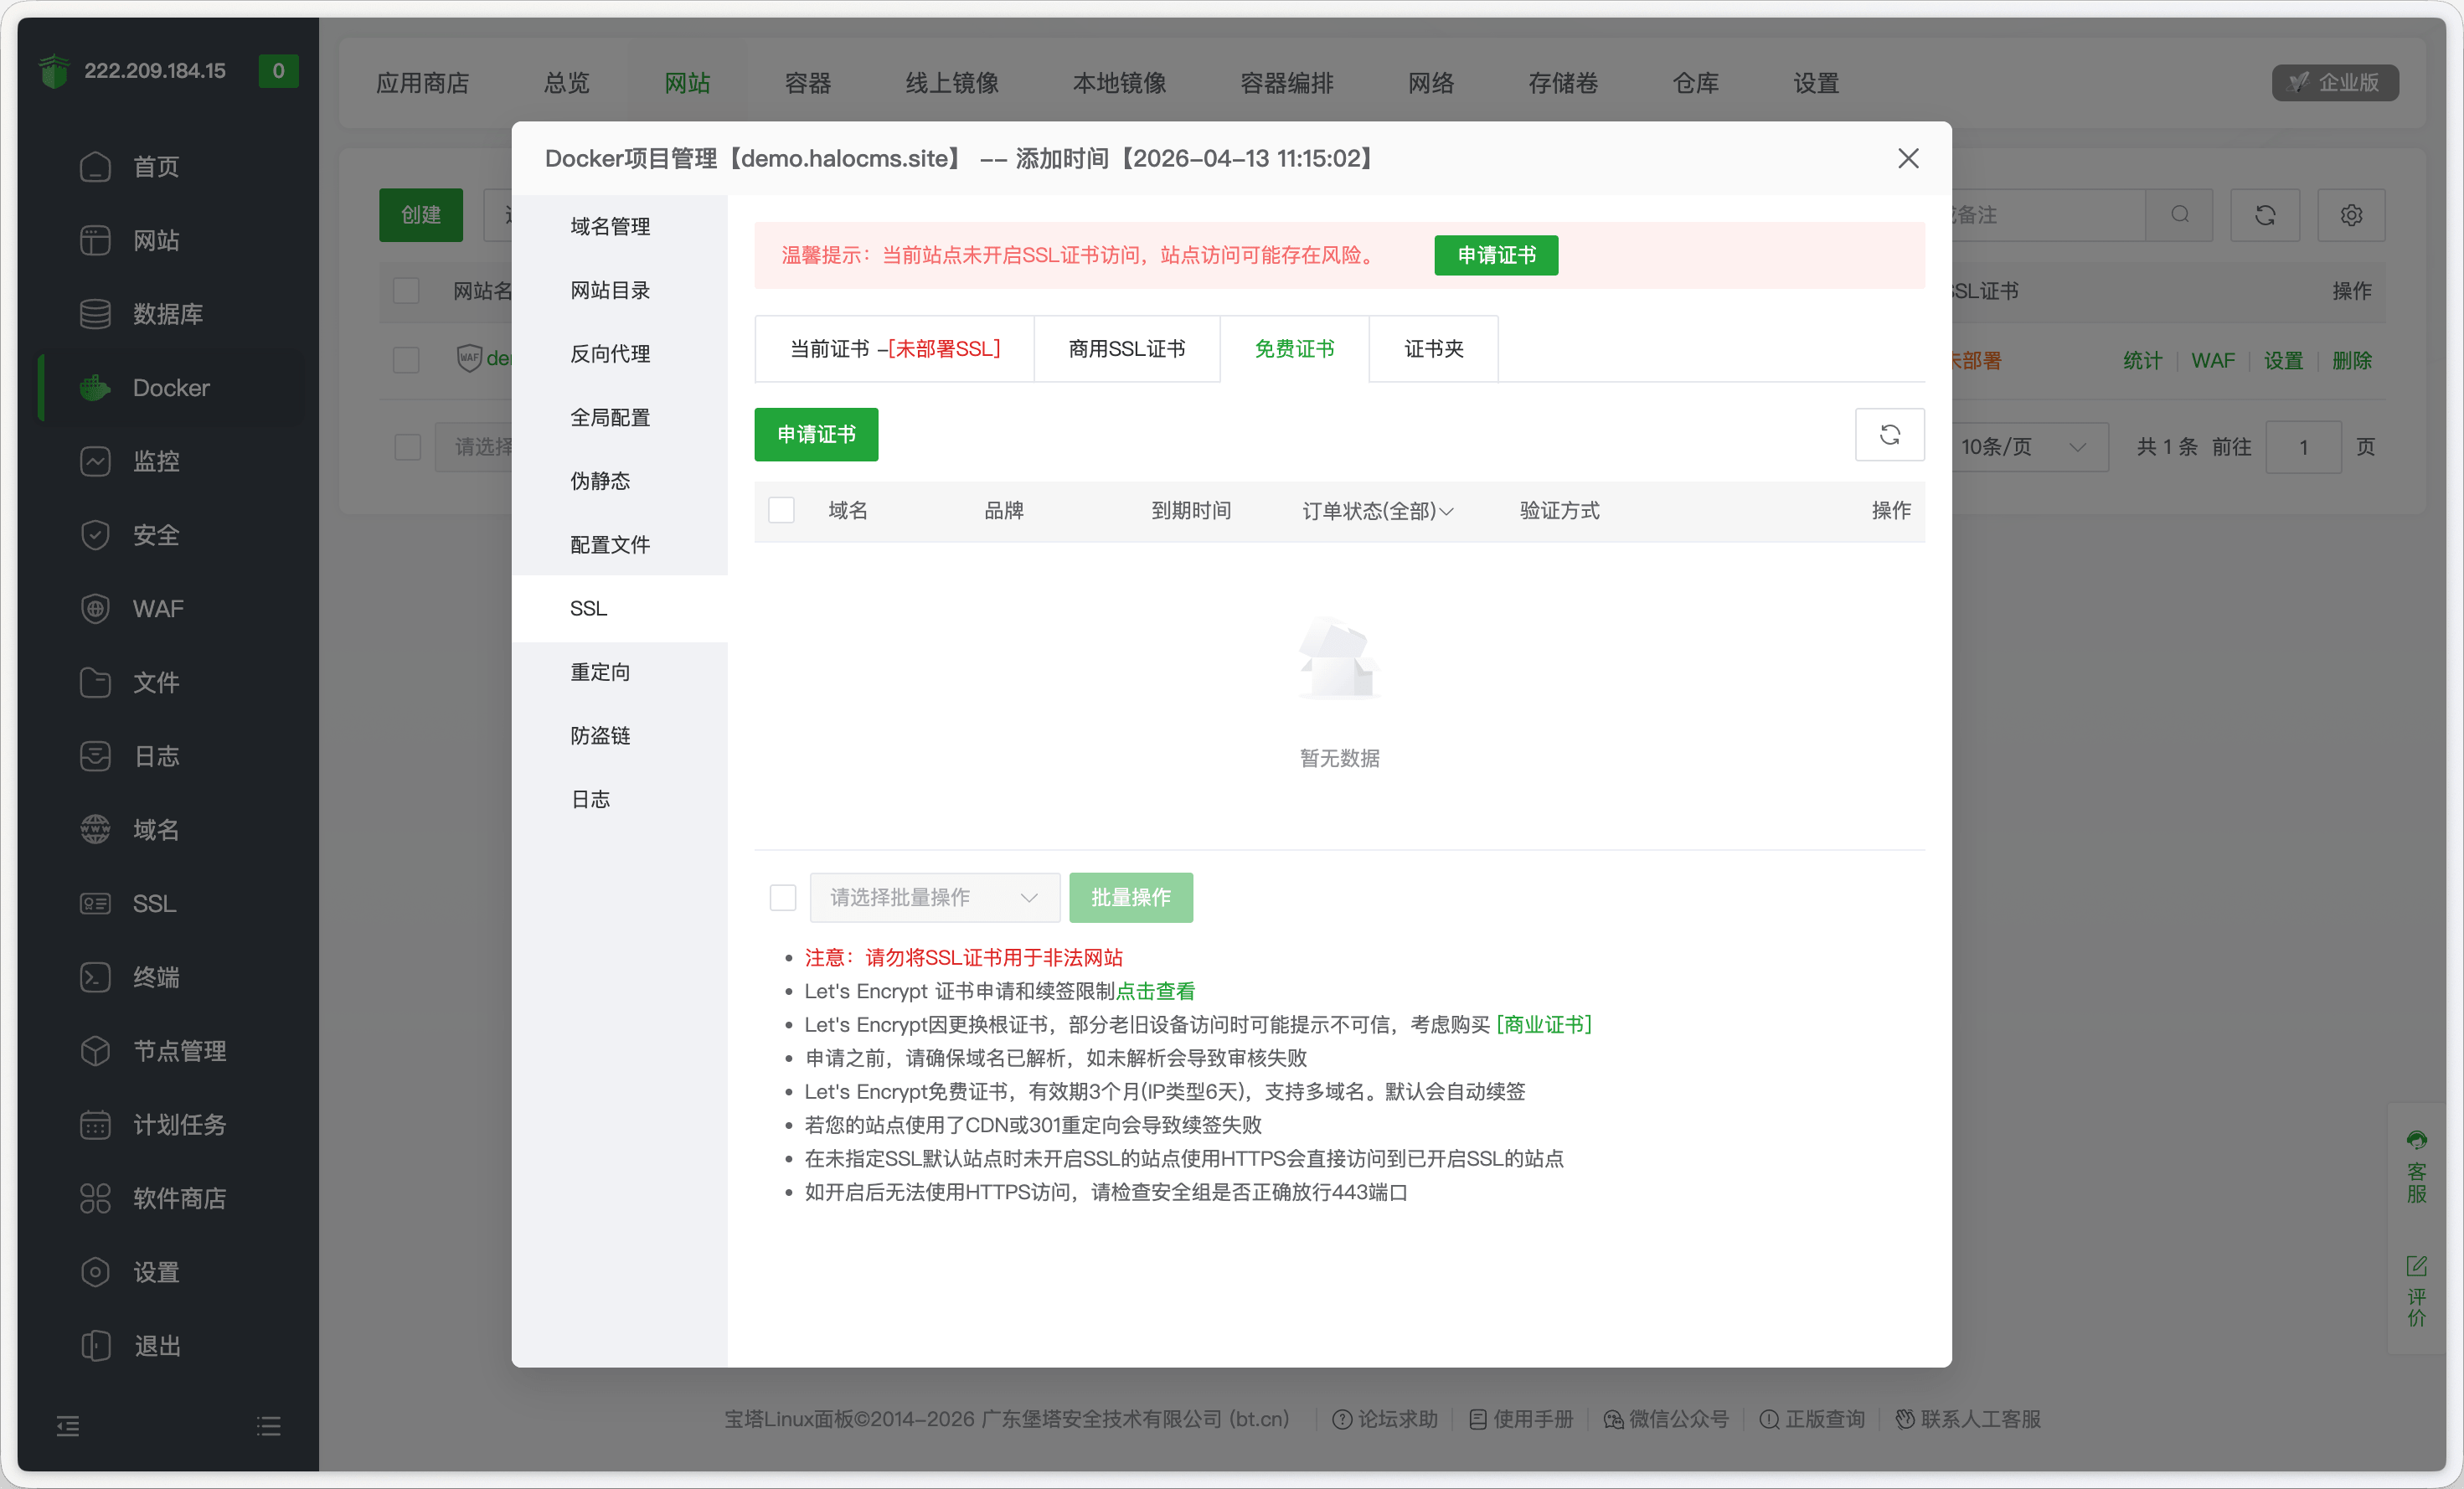Open the WAF sidebar panel
This screenshot has height=1489, width=2464.
pyautogui.click(x=157, y=608)
